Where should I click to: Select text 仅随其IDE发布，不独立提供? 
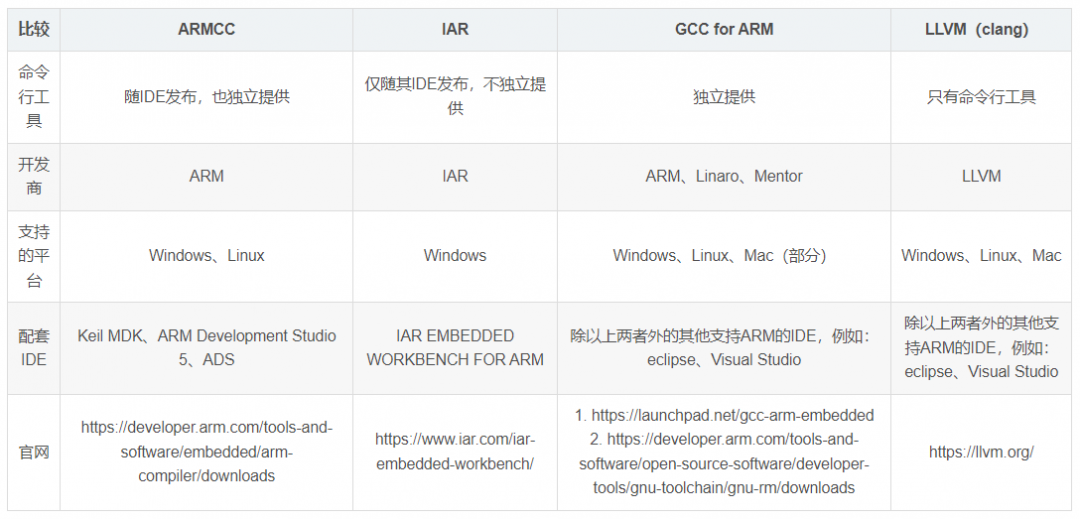tap(455, 96)
